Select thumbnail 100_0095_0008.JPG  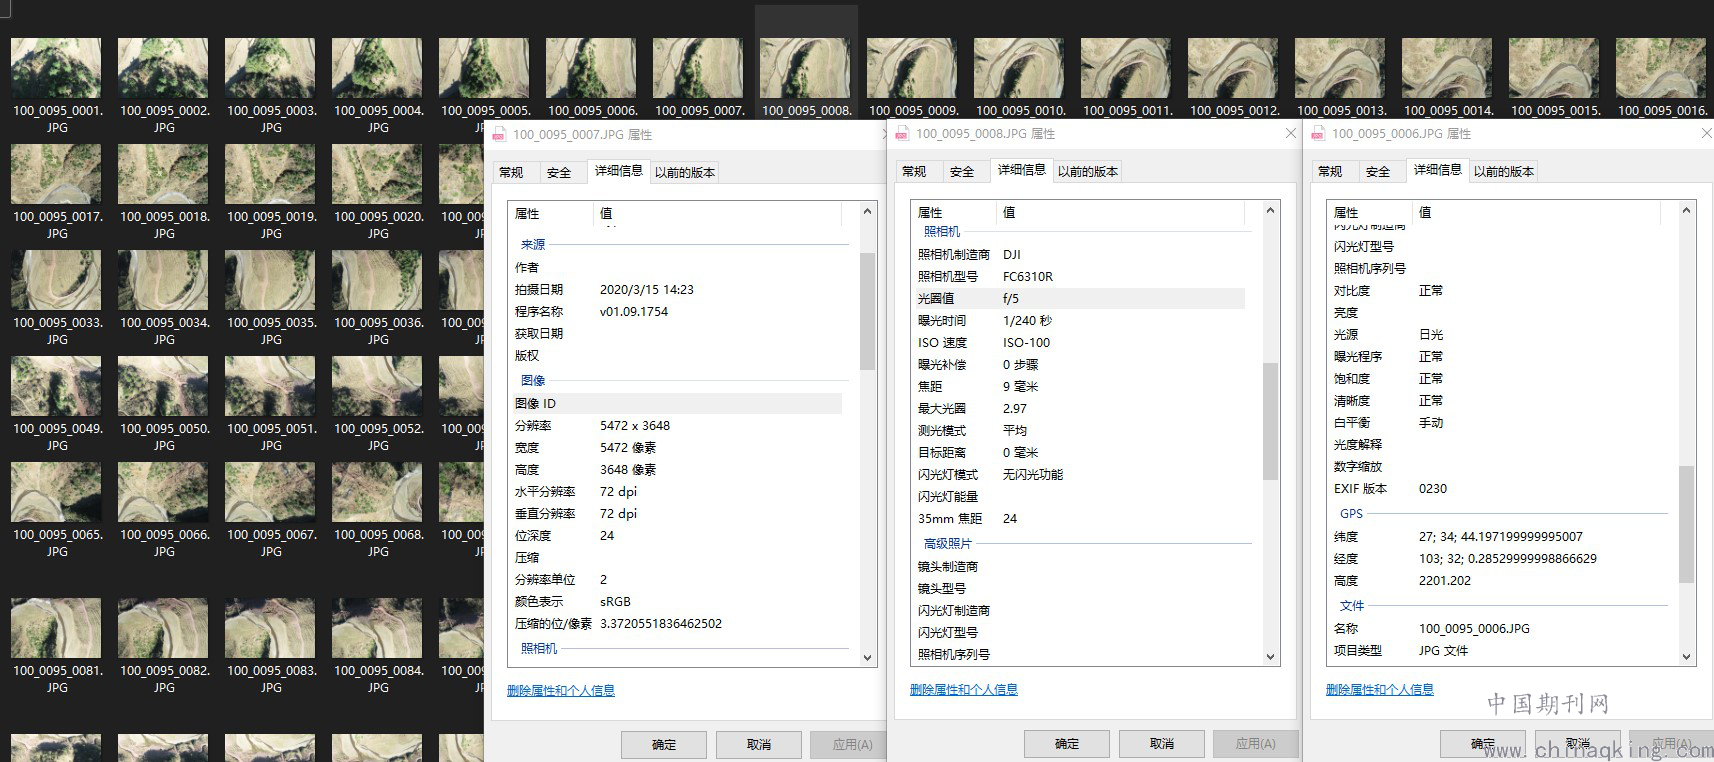tap(805, 68)
